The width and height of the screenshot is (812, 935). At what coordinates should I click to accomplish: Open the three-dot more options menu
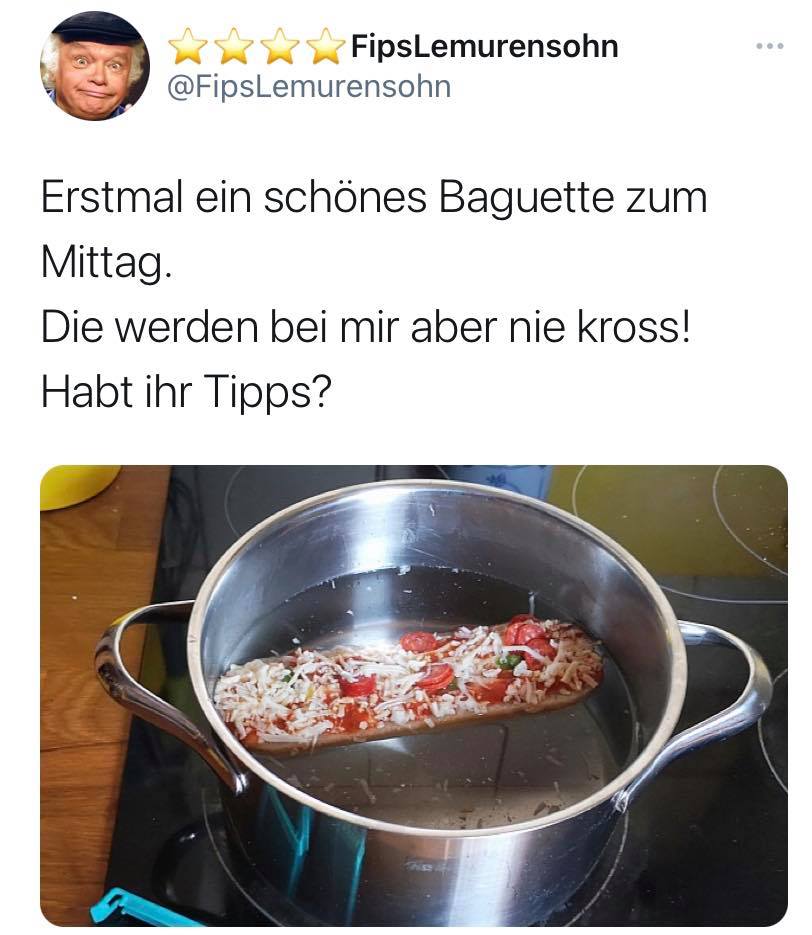pyautogui.click(x=769, y=46)
